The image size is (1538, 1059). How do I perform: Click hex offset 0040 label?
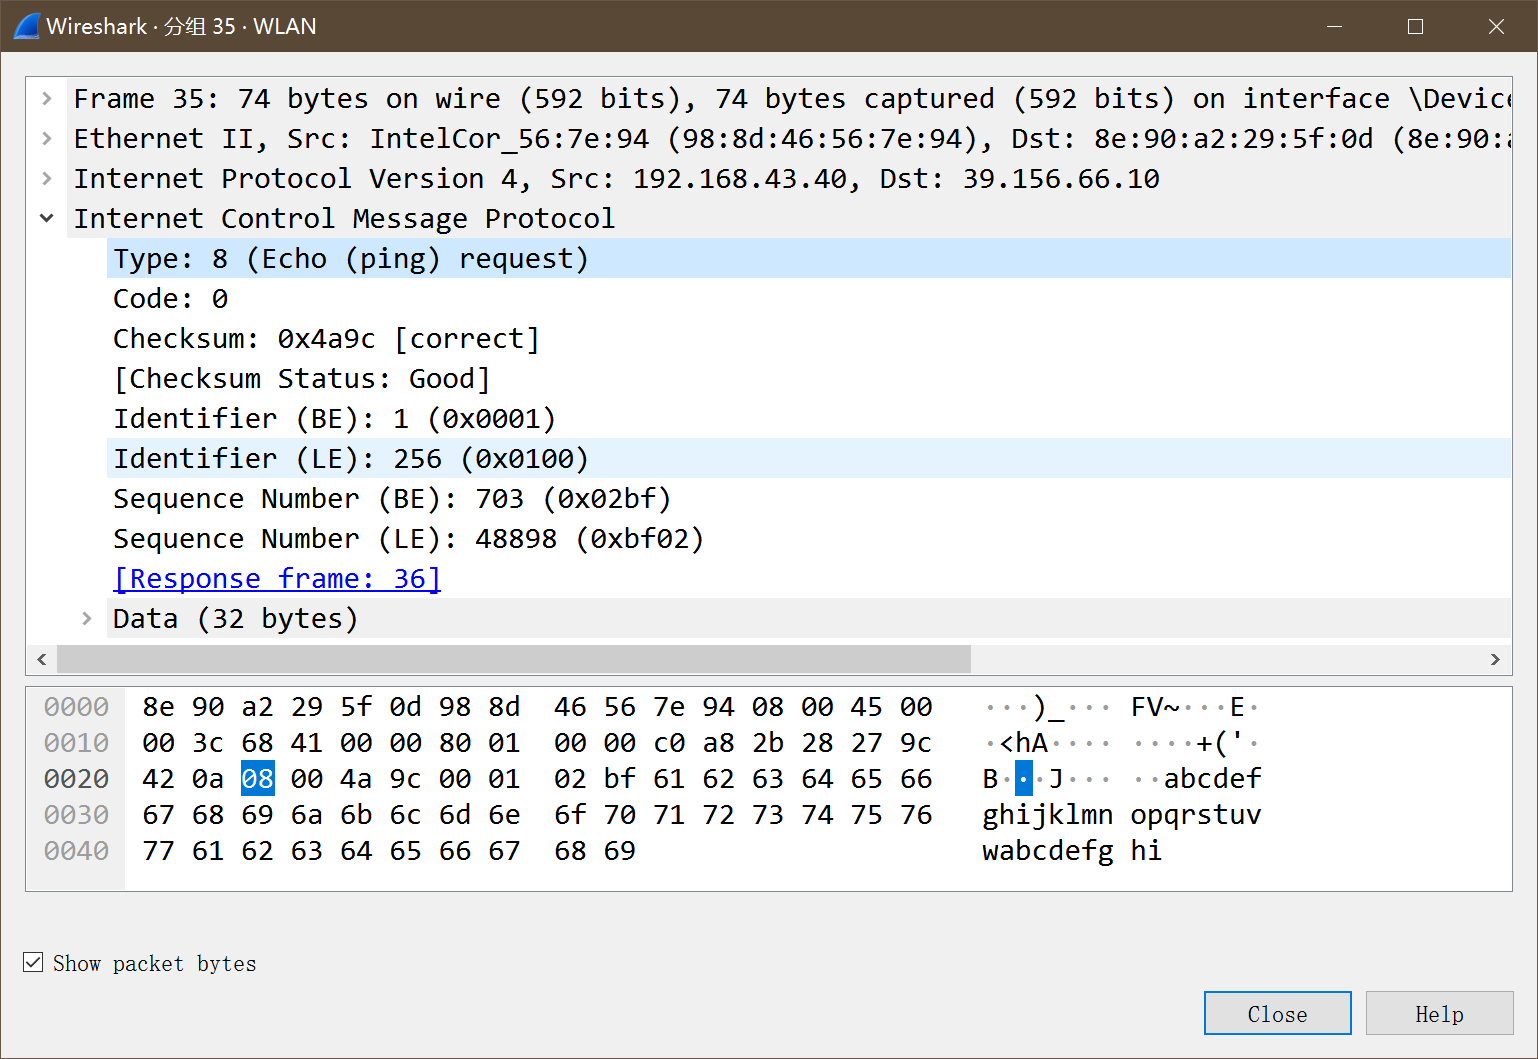(x=76, y=850)
